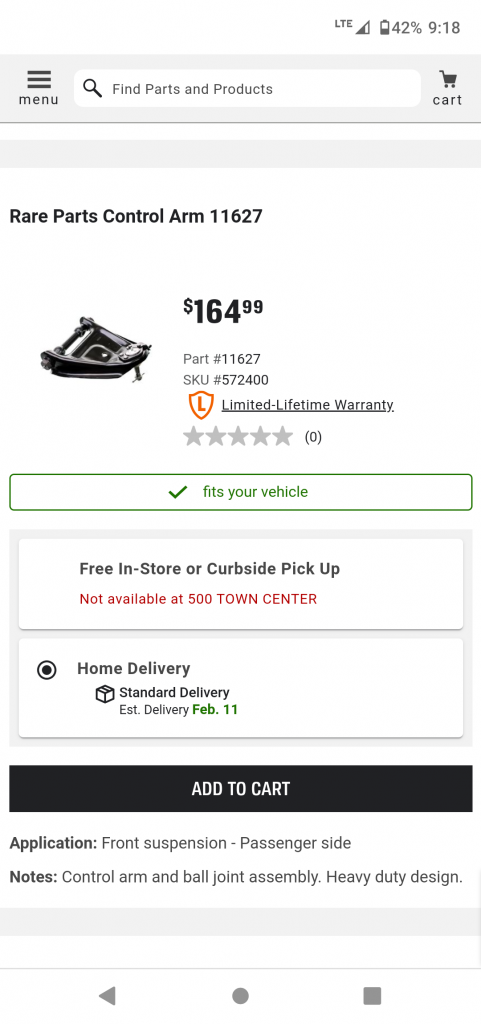This screenshot has width=481, height=1024.
Task: Open the Limited-Lifetime Warranty link
Action: click(x=307, y=405)
